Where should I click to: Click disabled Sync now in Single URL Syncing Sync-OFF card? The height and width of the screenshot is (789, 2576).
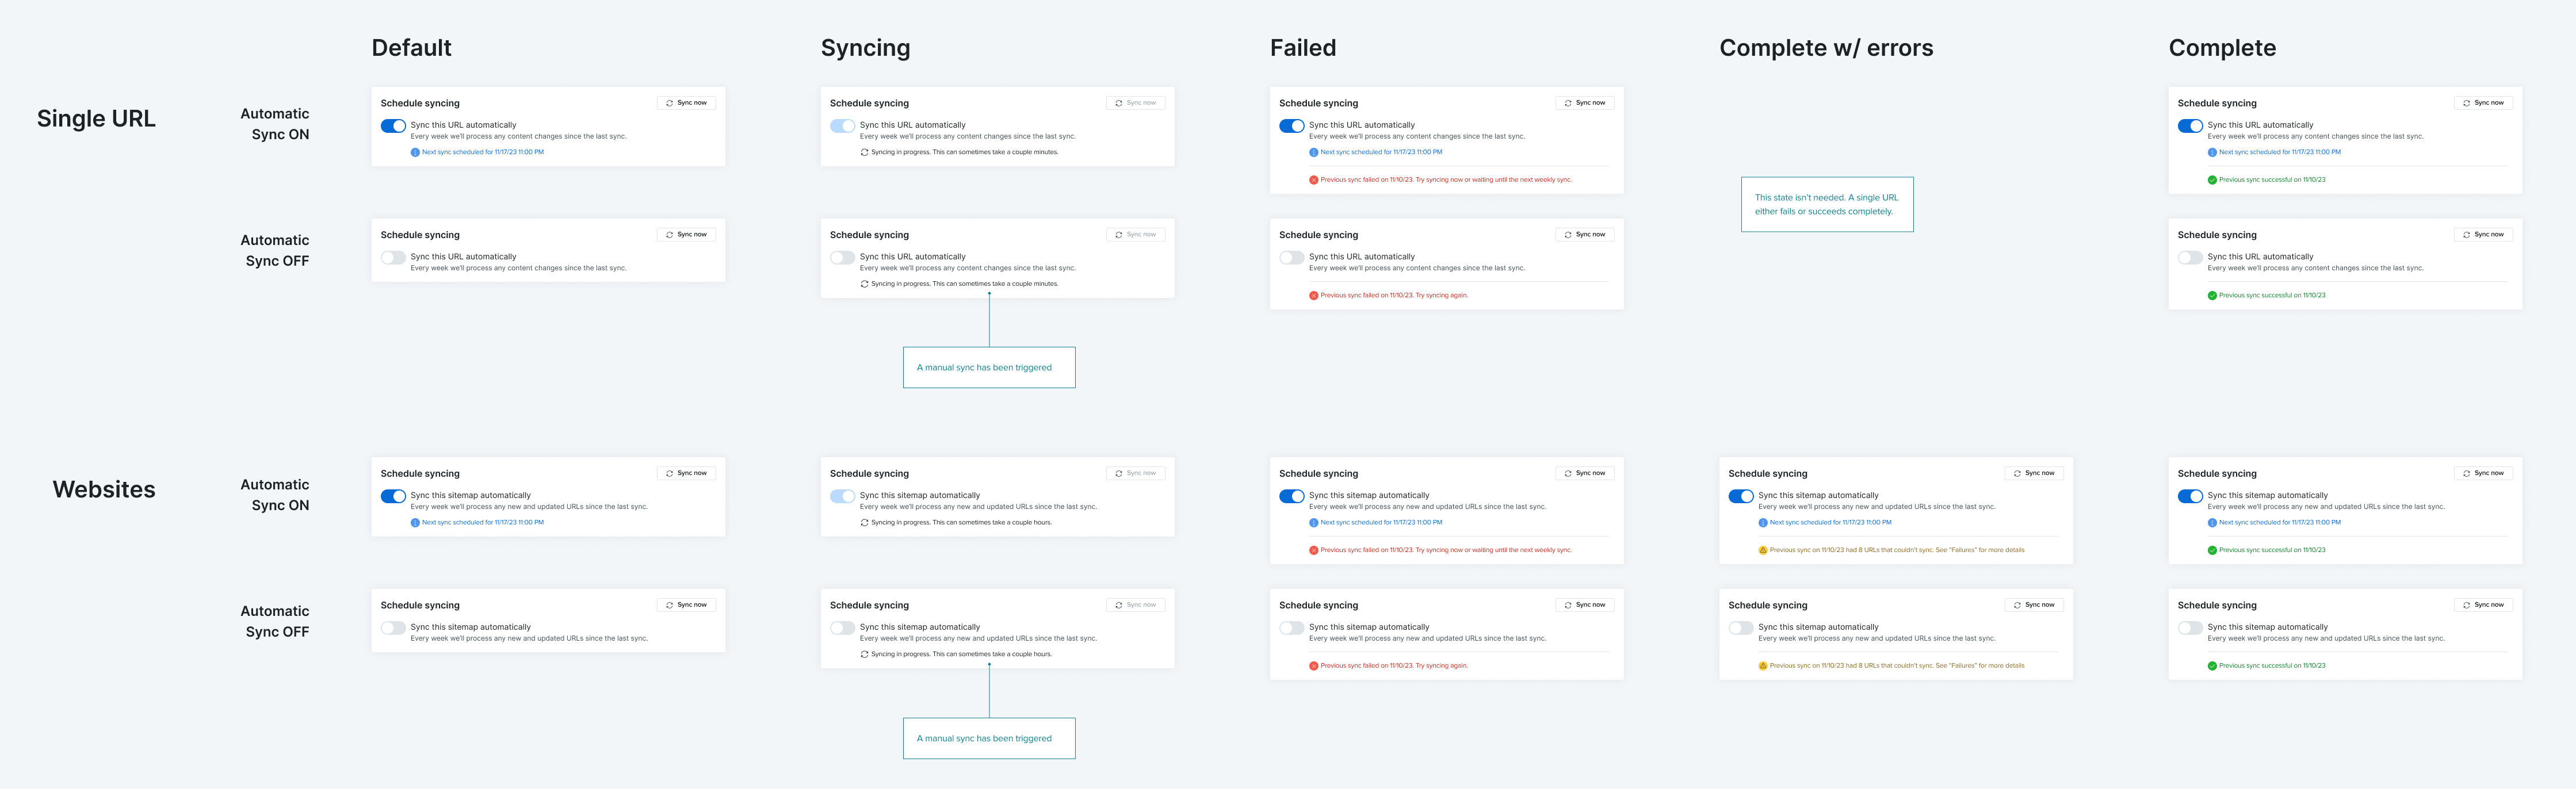click(x=1135, y=234)
